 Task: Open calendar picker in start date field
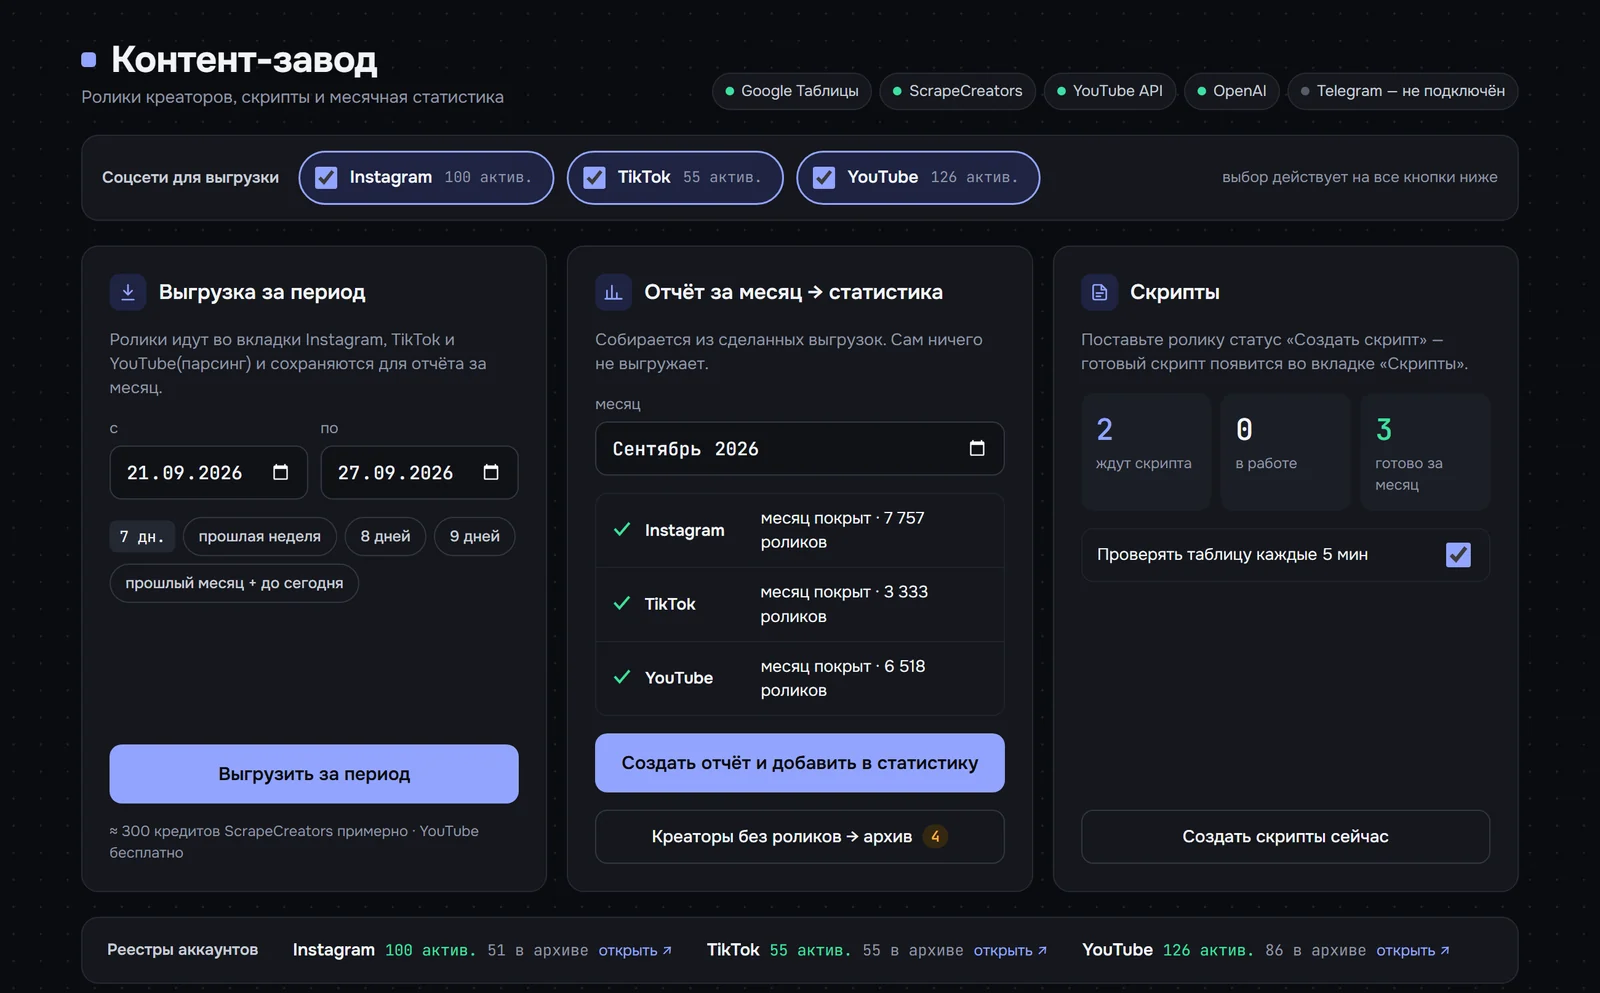[281, 472]
